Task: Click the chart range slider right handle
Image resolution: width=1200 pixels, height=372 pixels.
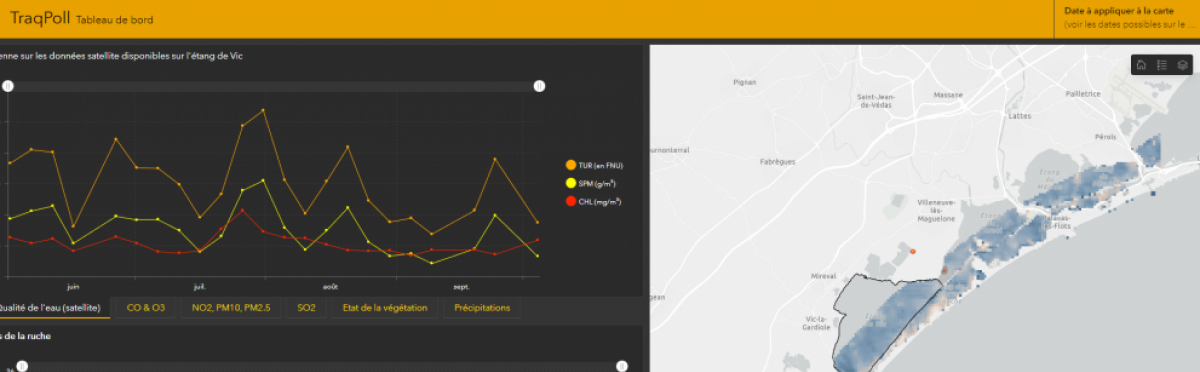Action: [x=539, y=87]
